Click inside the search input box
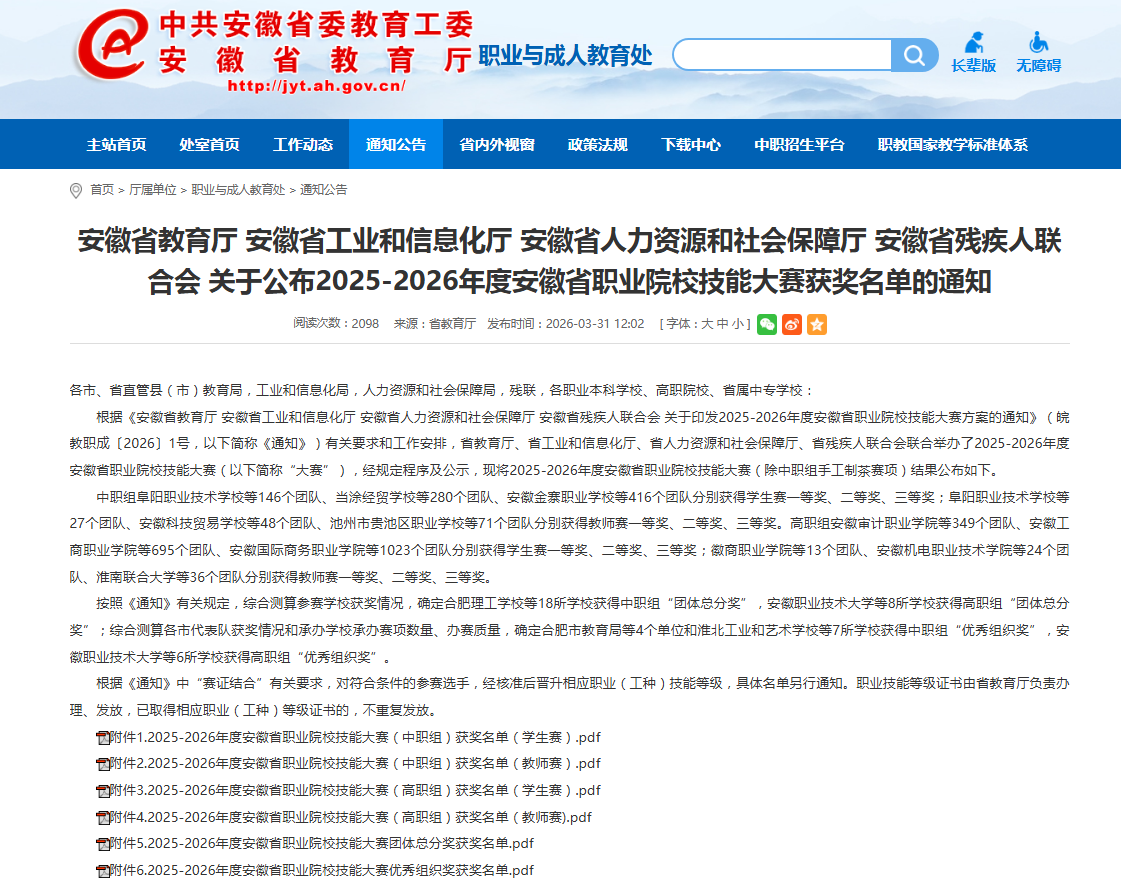Screen dimensions: 1121x879 (x=780, y=55)
